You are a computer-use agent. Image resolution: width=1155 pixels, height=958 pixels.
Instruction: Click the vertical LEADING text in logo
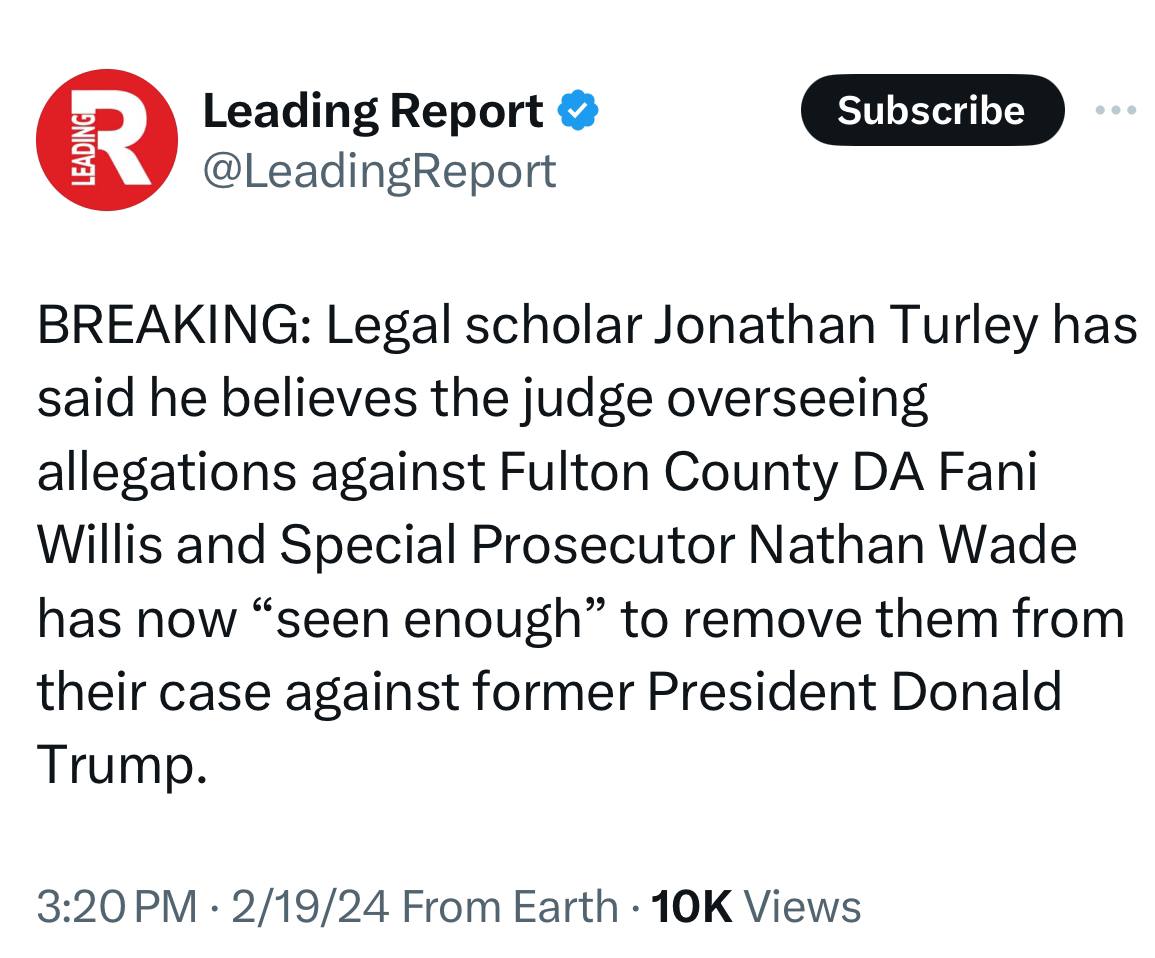coord(80,141)
